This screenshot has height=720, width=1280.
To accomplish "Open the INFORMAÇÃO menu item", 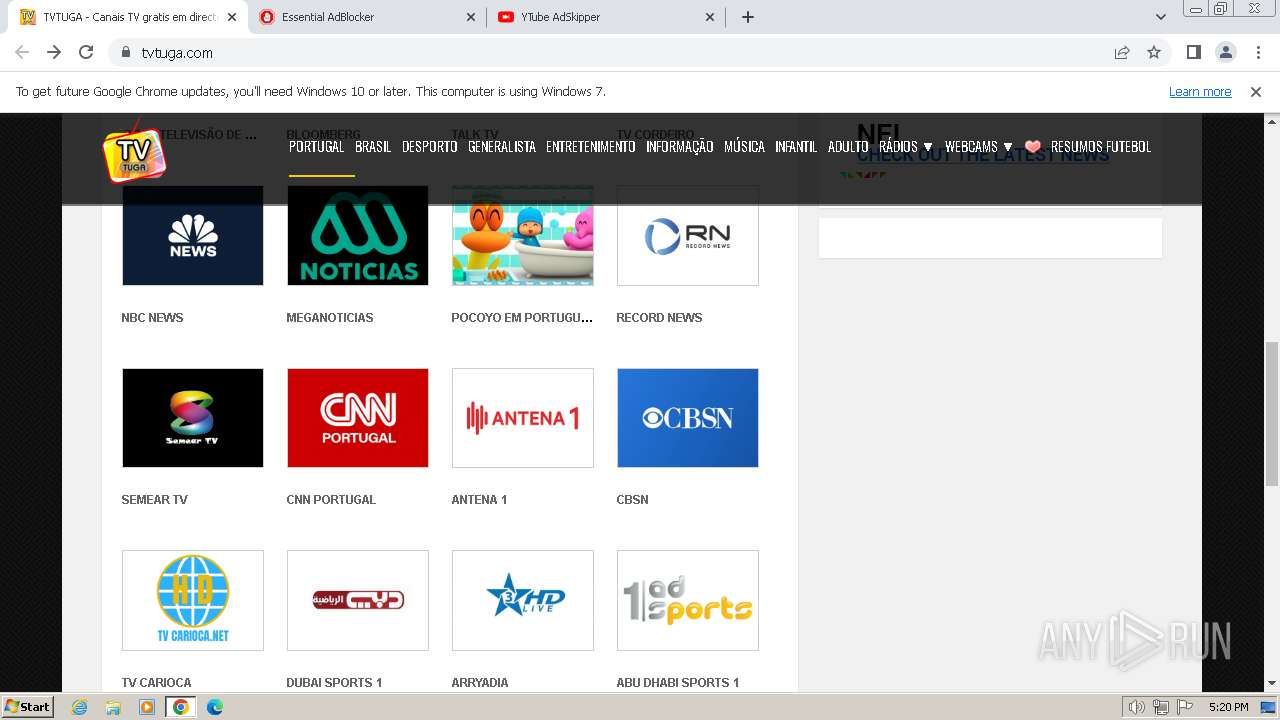I will tap(680, 147).
